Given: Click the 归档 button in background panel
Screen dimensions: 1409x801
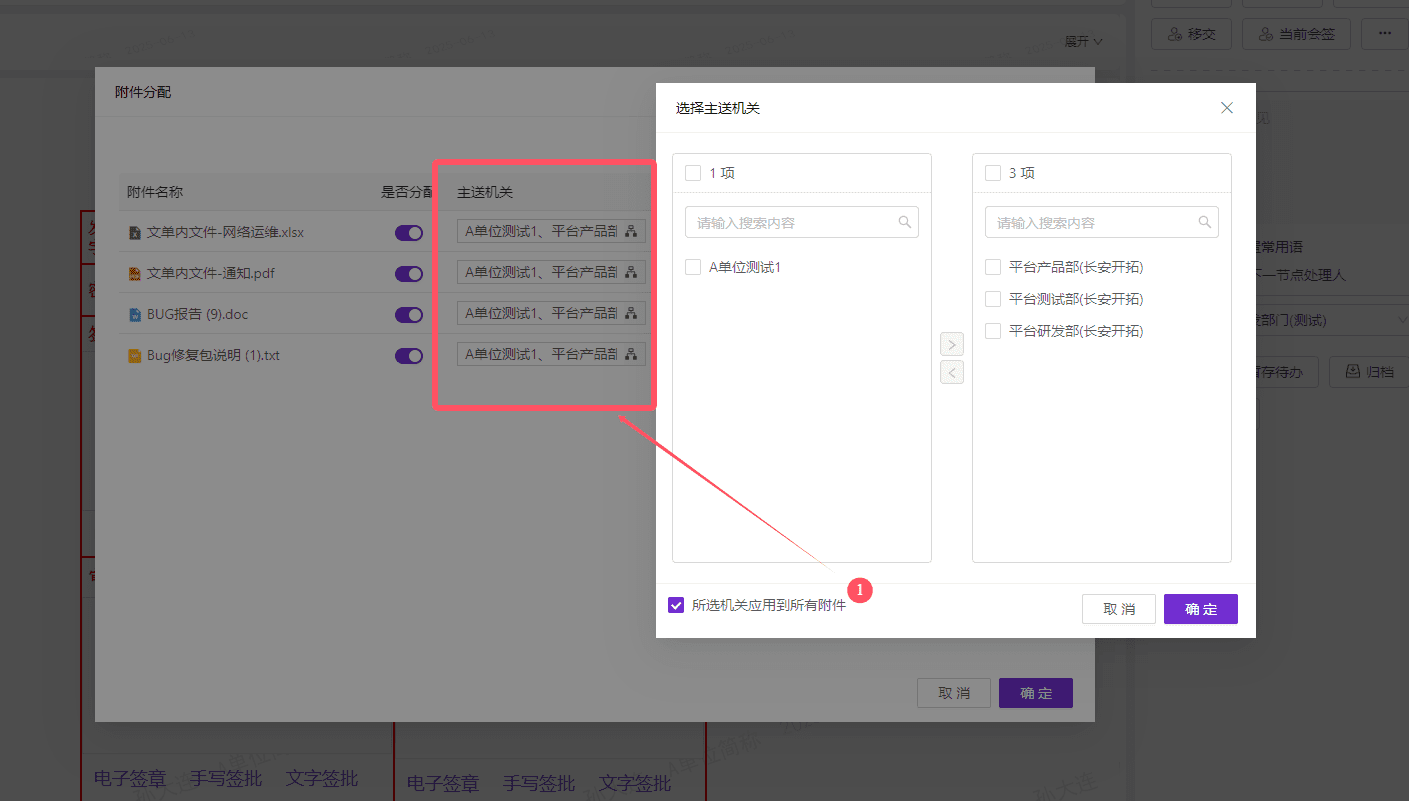Looking at the screenshot, I should (x=1369, y=371).
